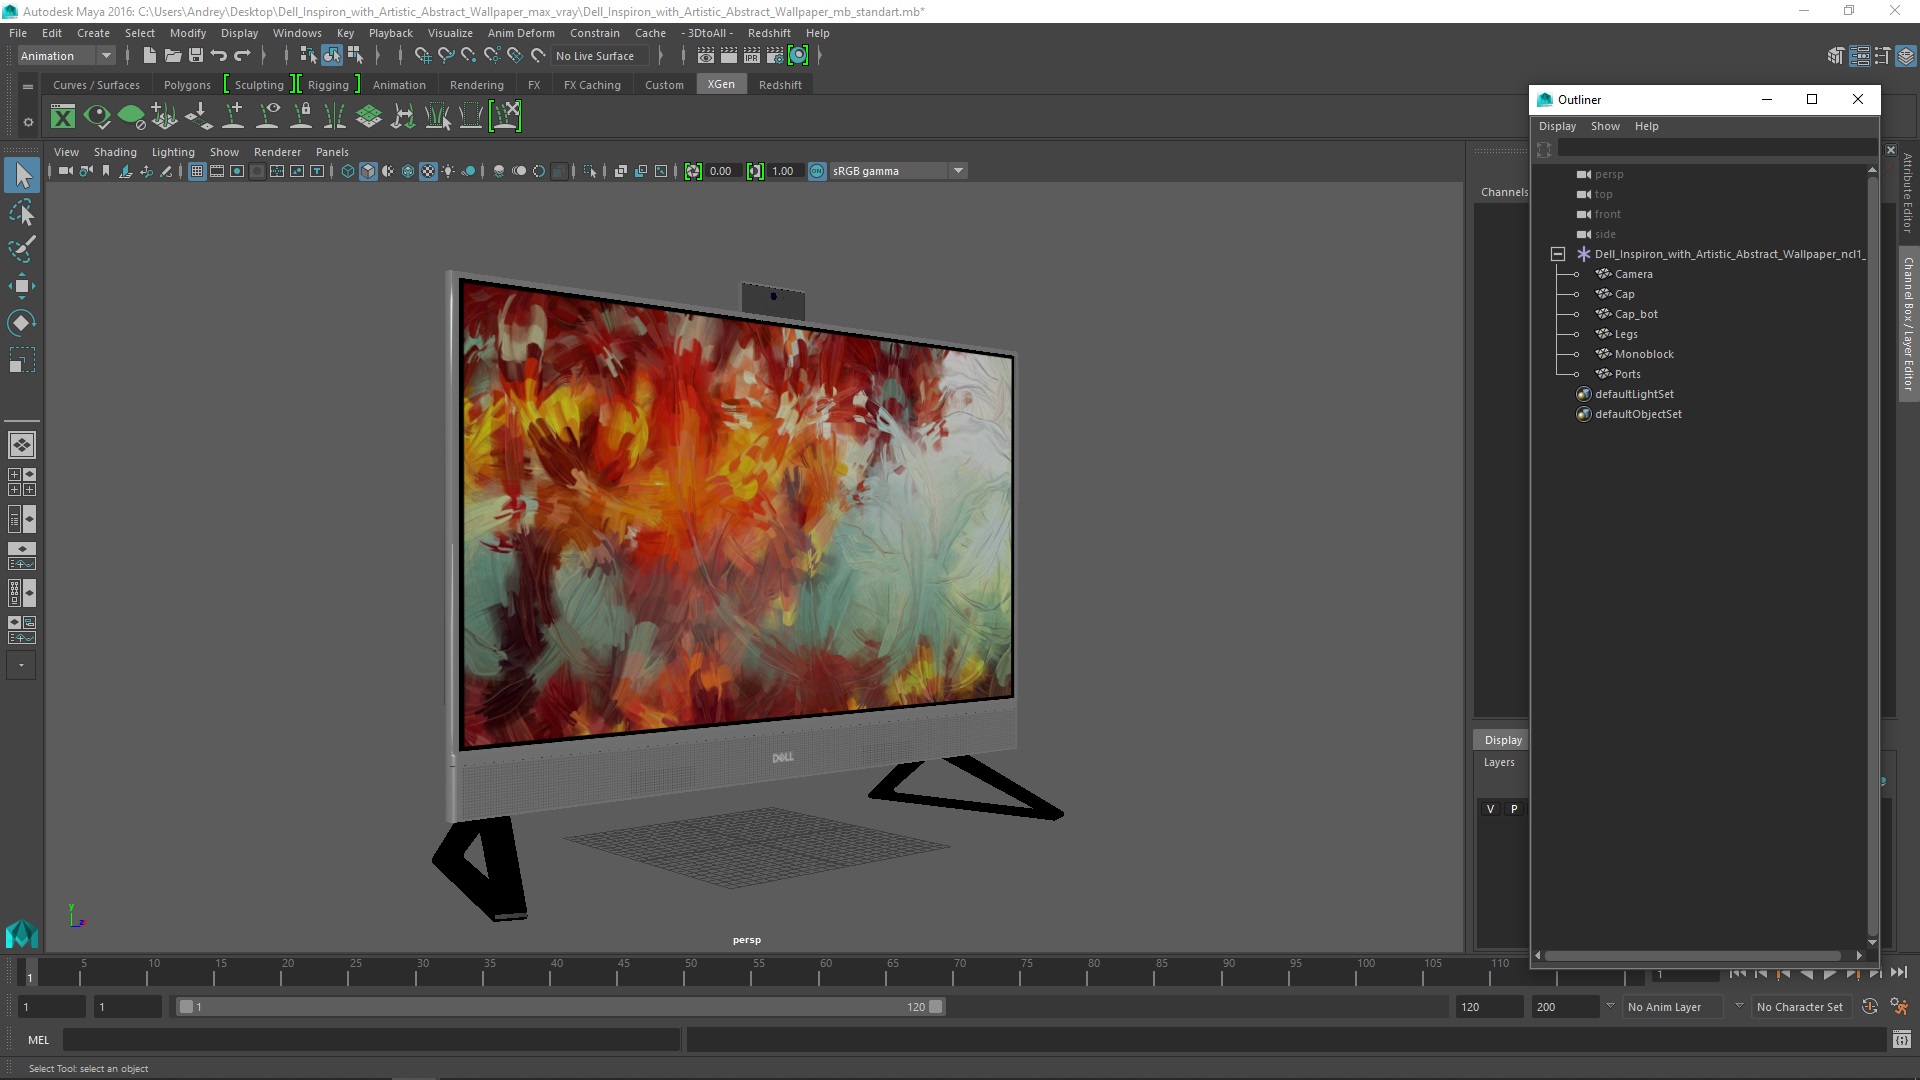The image size is (1920, 1080).
Task: Click the Render Current Frame clapper icon
Action: coord(728,56)
